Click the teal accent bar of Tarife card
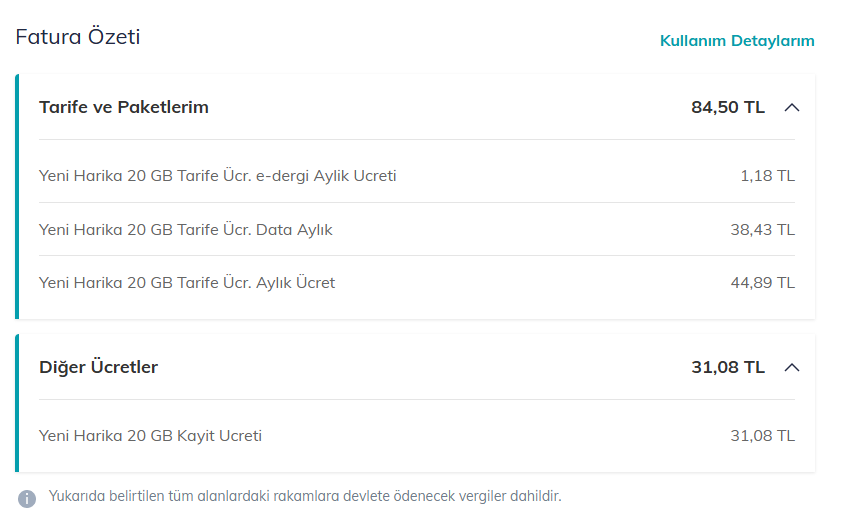The width and height of the screenshot is (842, 518). [17, 196]
